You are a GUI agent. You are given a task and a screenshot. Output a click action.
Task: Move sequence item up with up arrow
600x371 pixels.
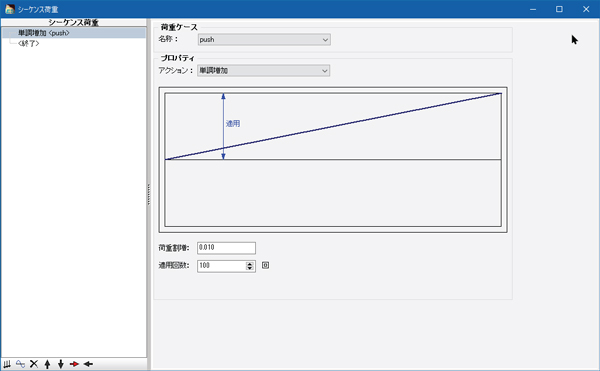click(47, 364)
